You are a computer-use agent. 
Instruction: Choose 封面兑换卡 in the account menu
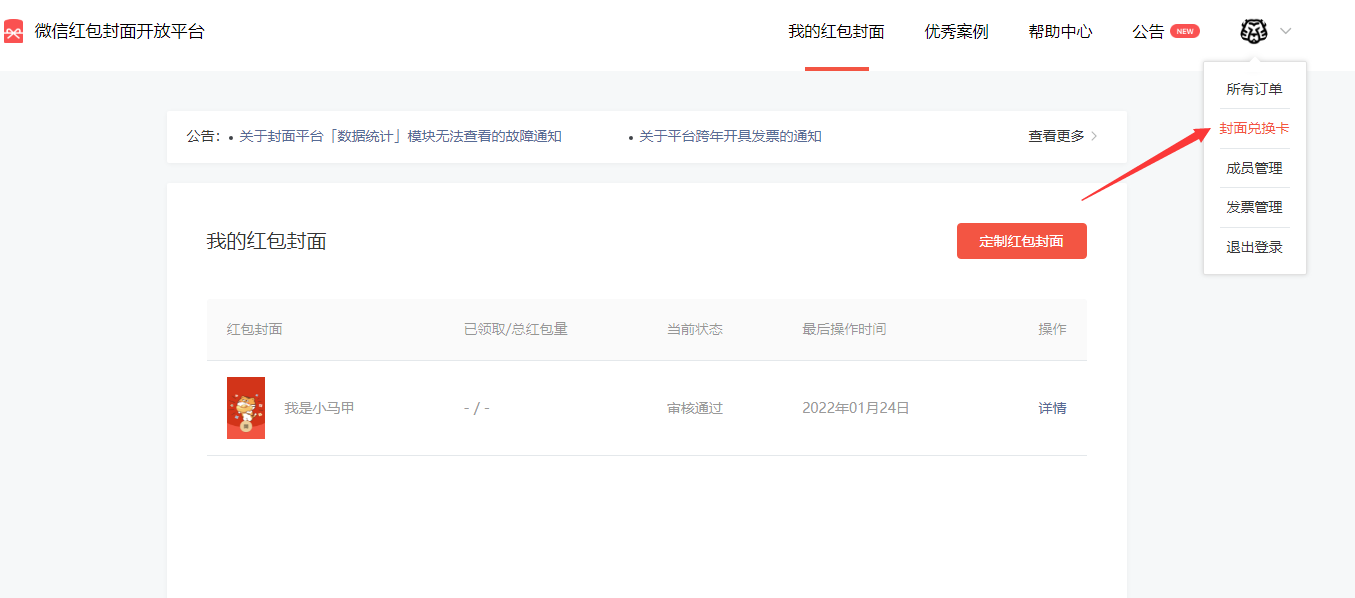[1254, 129]
